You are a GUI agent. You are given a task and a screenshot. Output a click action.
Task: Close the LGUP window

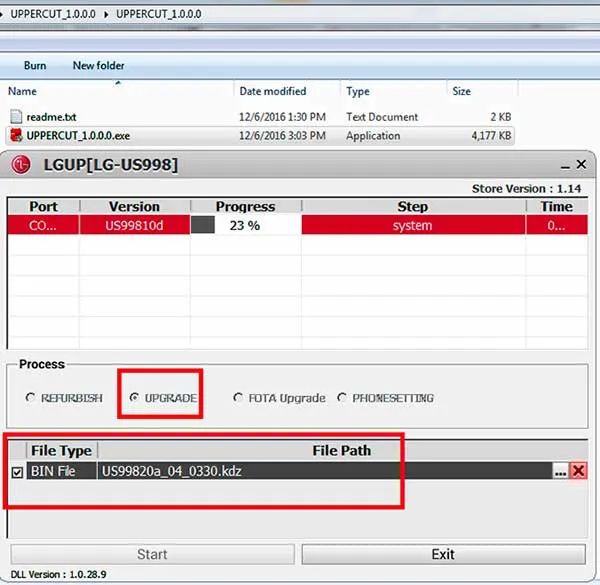[580, 164]
